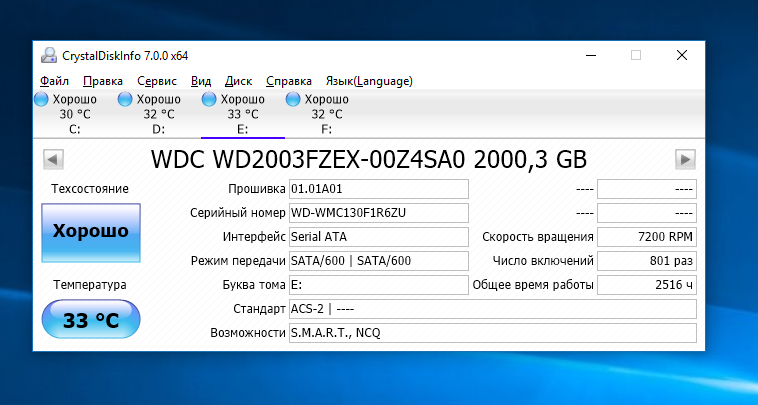The height and width of the screenshot is (405, 758).
Task: Click the firmware field 01.01A01
Action: click(379, 189)
